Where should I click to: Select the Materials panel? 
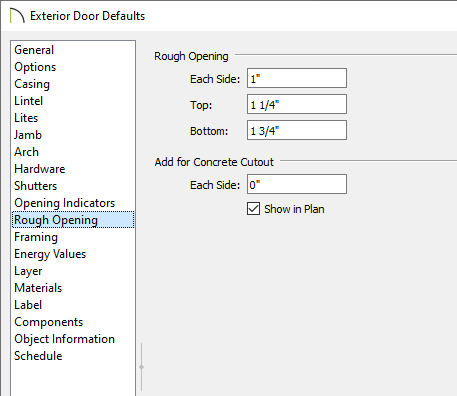[x=38, y=288]
